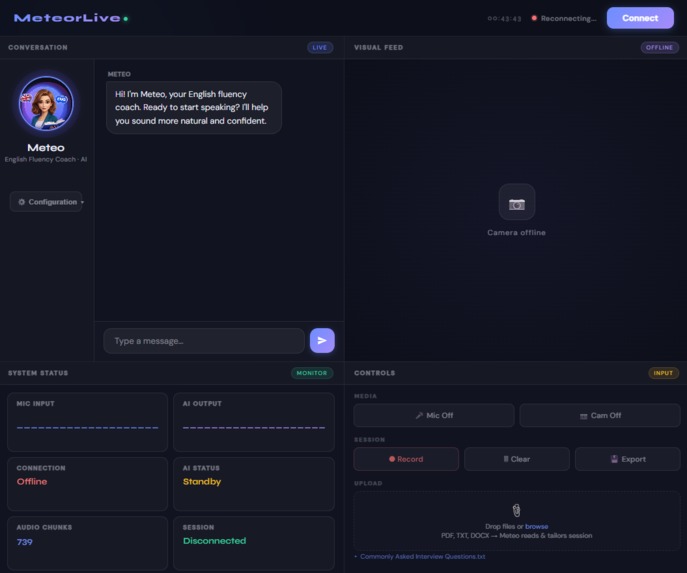The image size is (687, 573).
Task: Click the camera icon on Cam Off
Action: coord(584,416)
